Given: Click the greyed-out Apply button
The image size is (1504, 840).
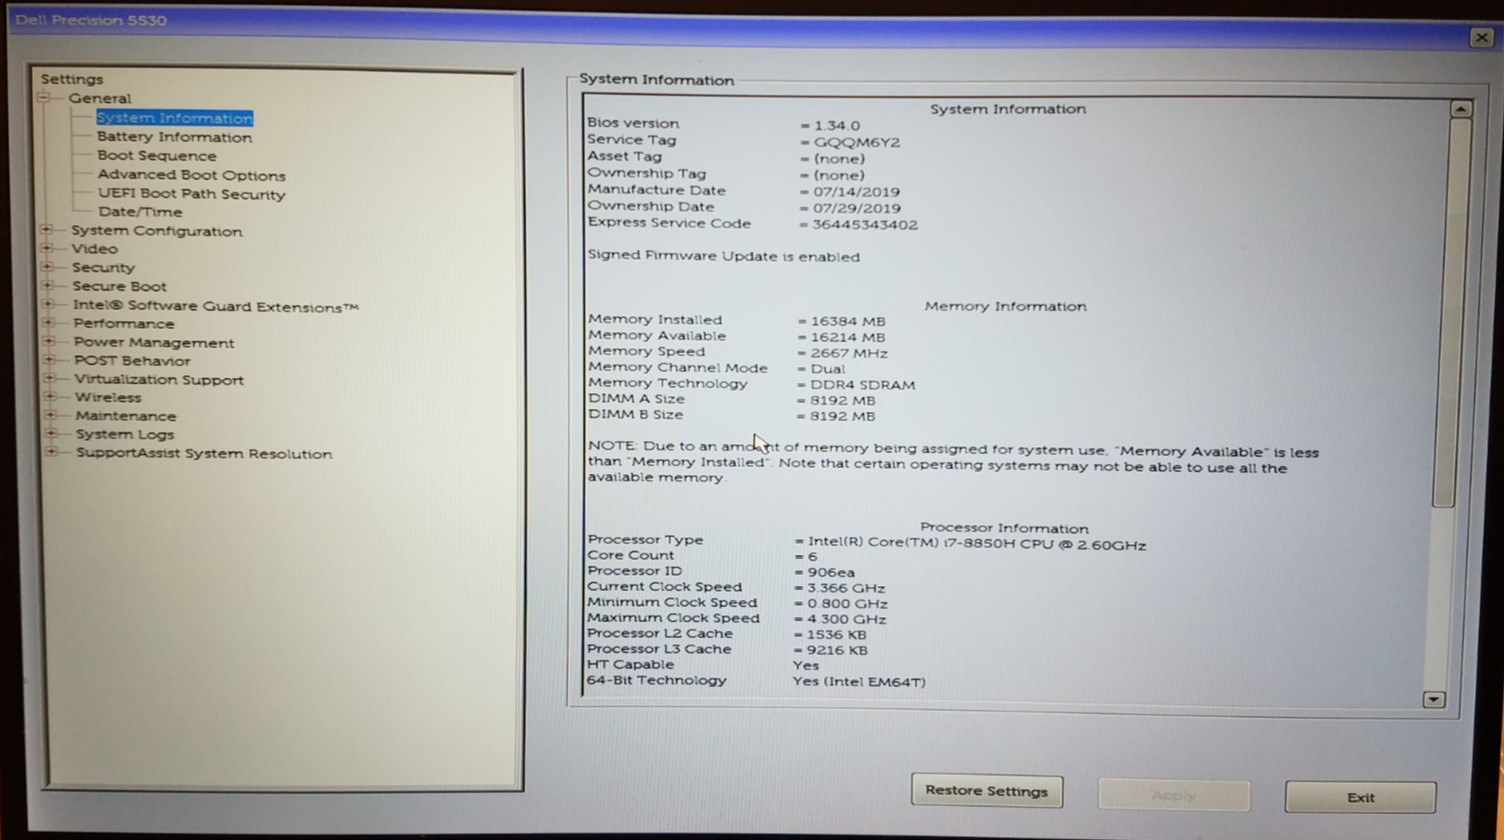Looking at the screenshot, I should coord(1173,795).
